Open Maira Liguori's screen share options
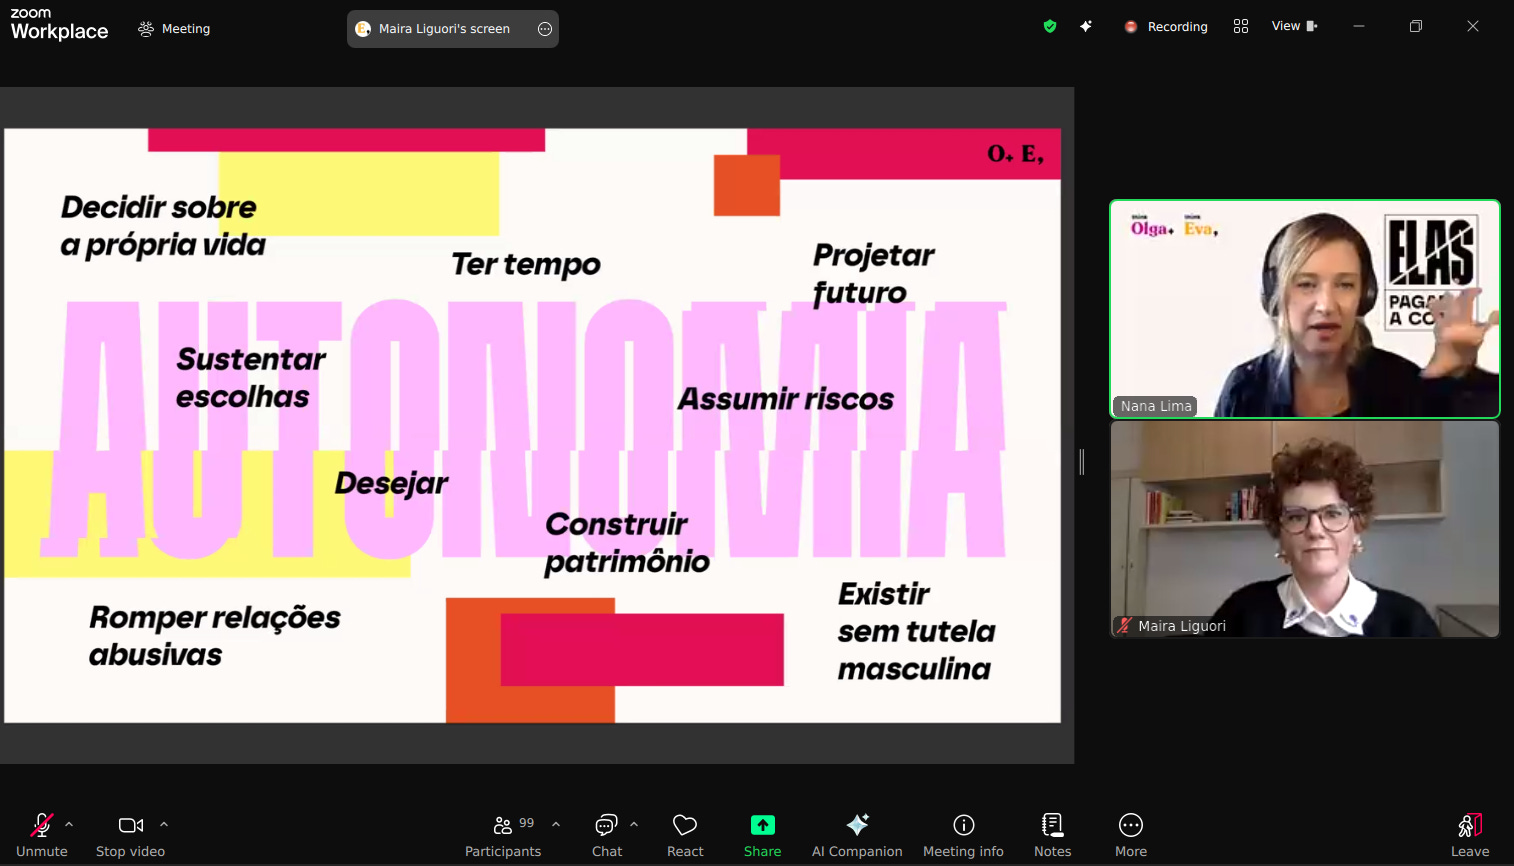Image resolution: width=1514 pixels, height=866 pixels. click(x=545, y=29)
